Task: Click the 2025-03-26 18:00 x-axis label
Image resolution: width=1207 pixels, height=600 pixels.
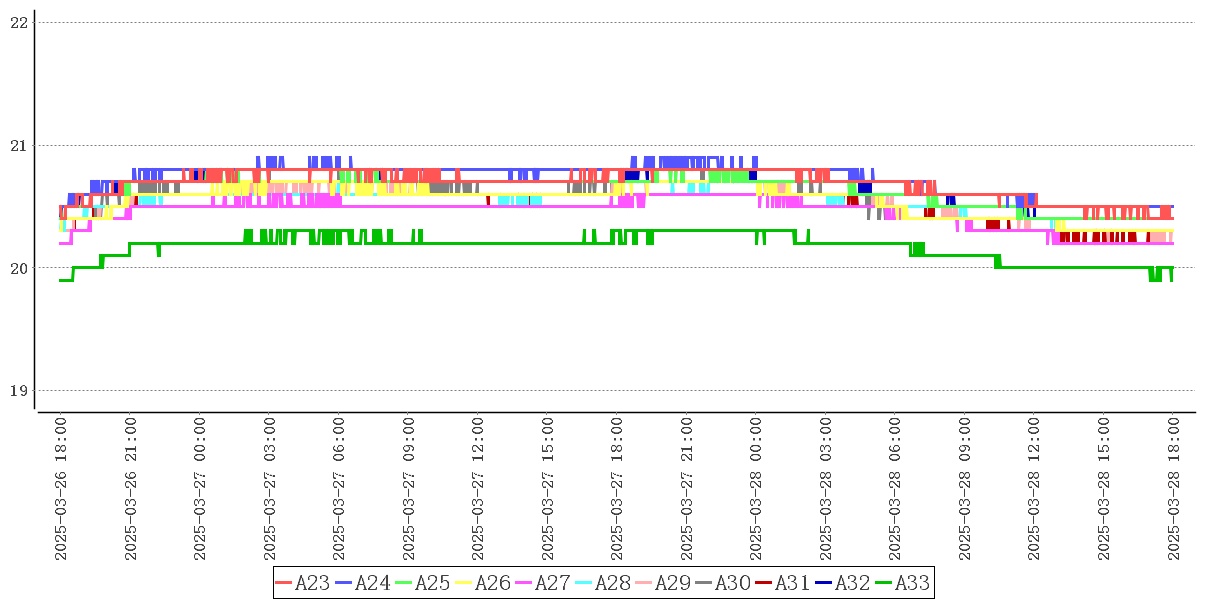Action: pyautogui.click(x=61, y=489)
